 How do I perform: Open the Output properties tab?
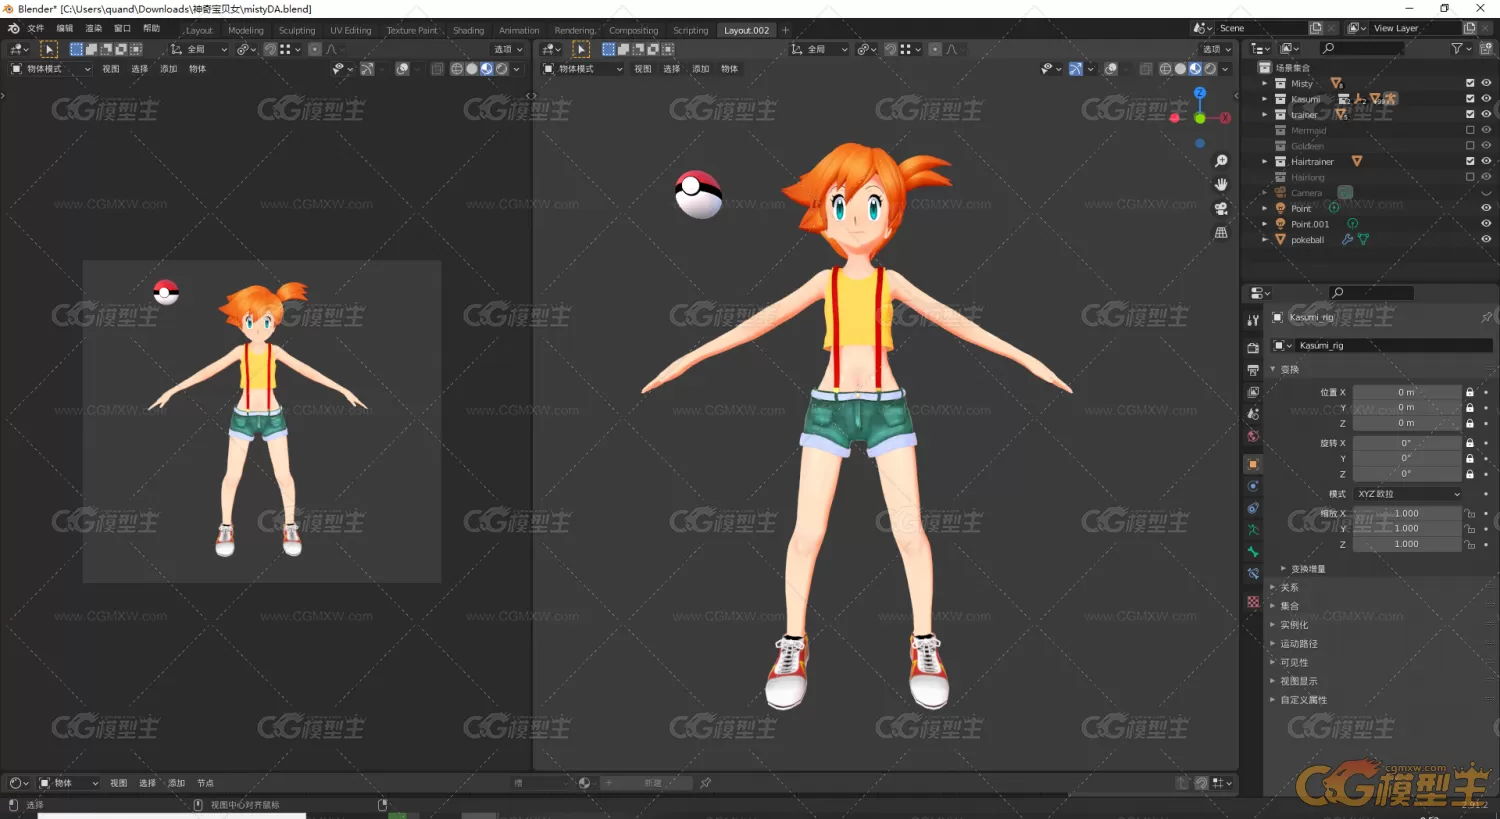(1253, 370)
